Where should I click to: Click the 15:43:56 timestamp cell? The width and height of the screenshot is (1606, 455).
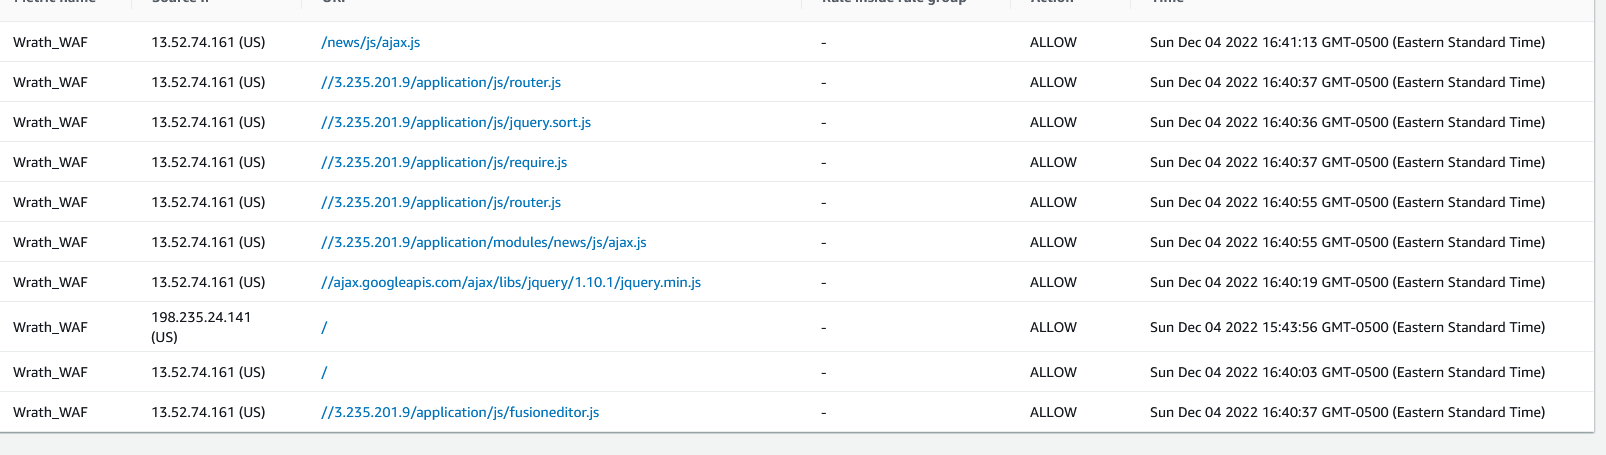(1346, 327)
